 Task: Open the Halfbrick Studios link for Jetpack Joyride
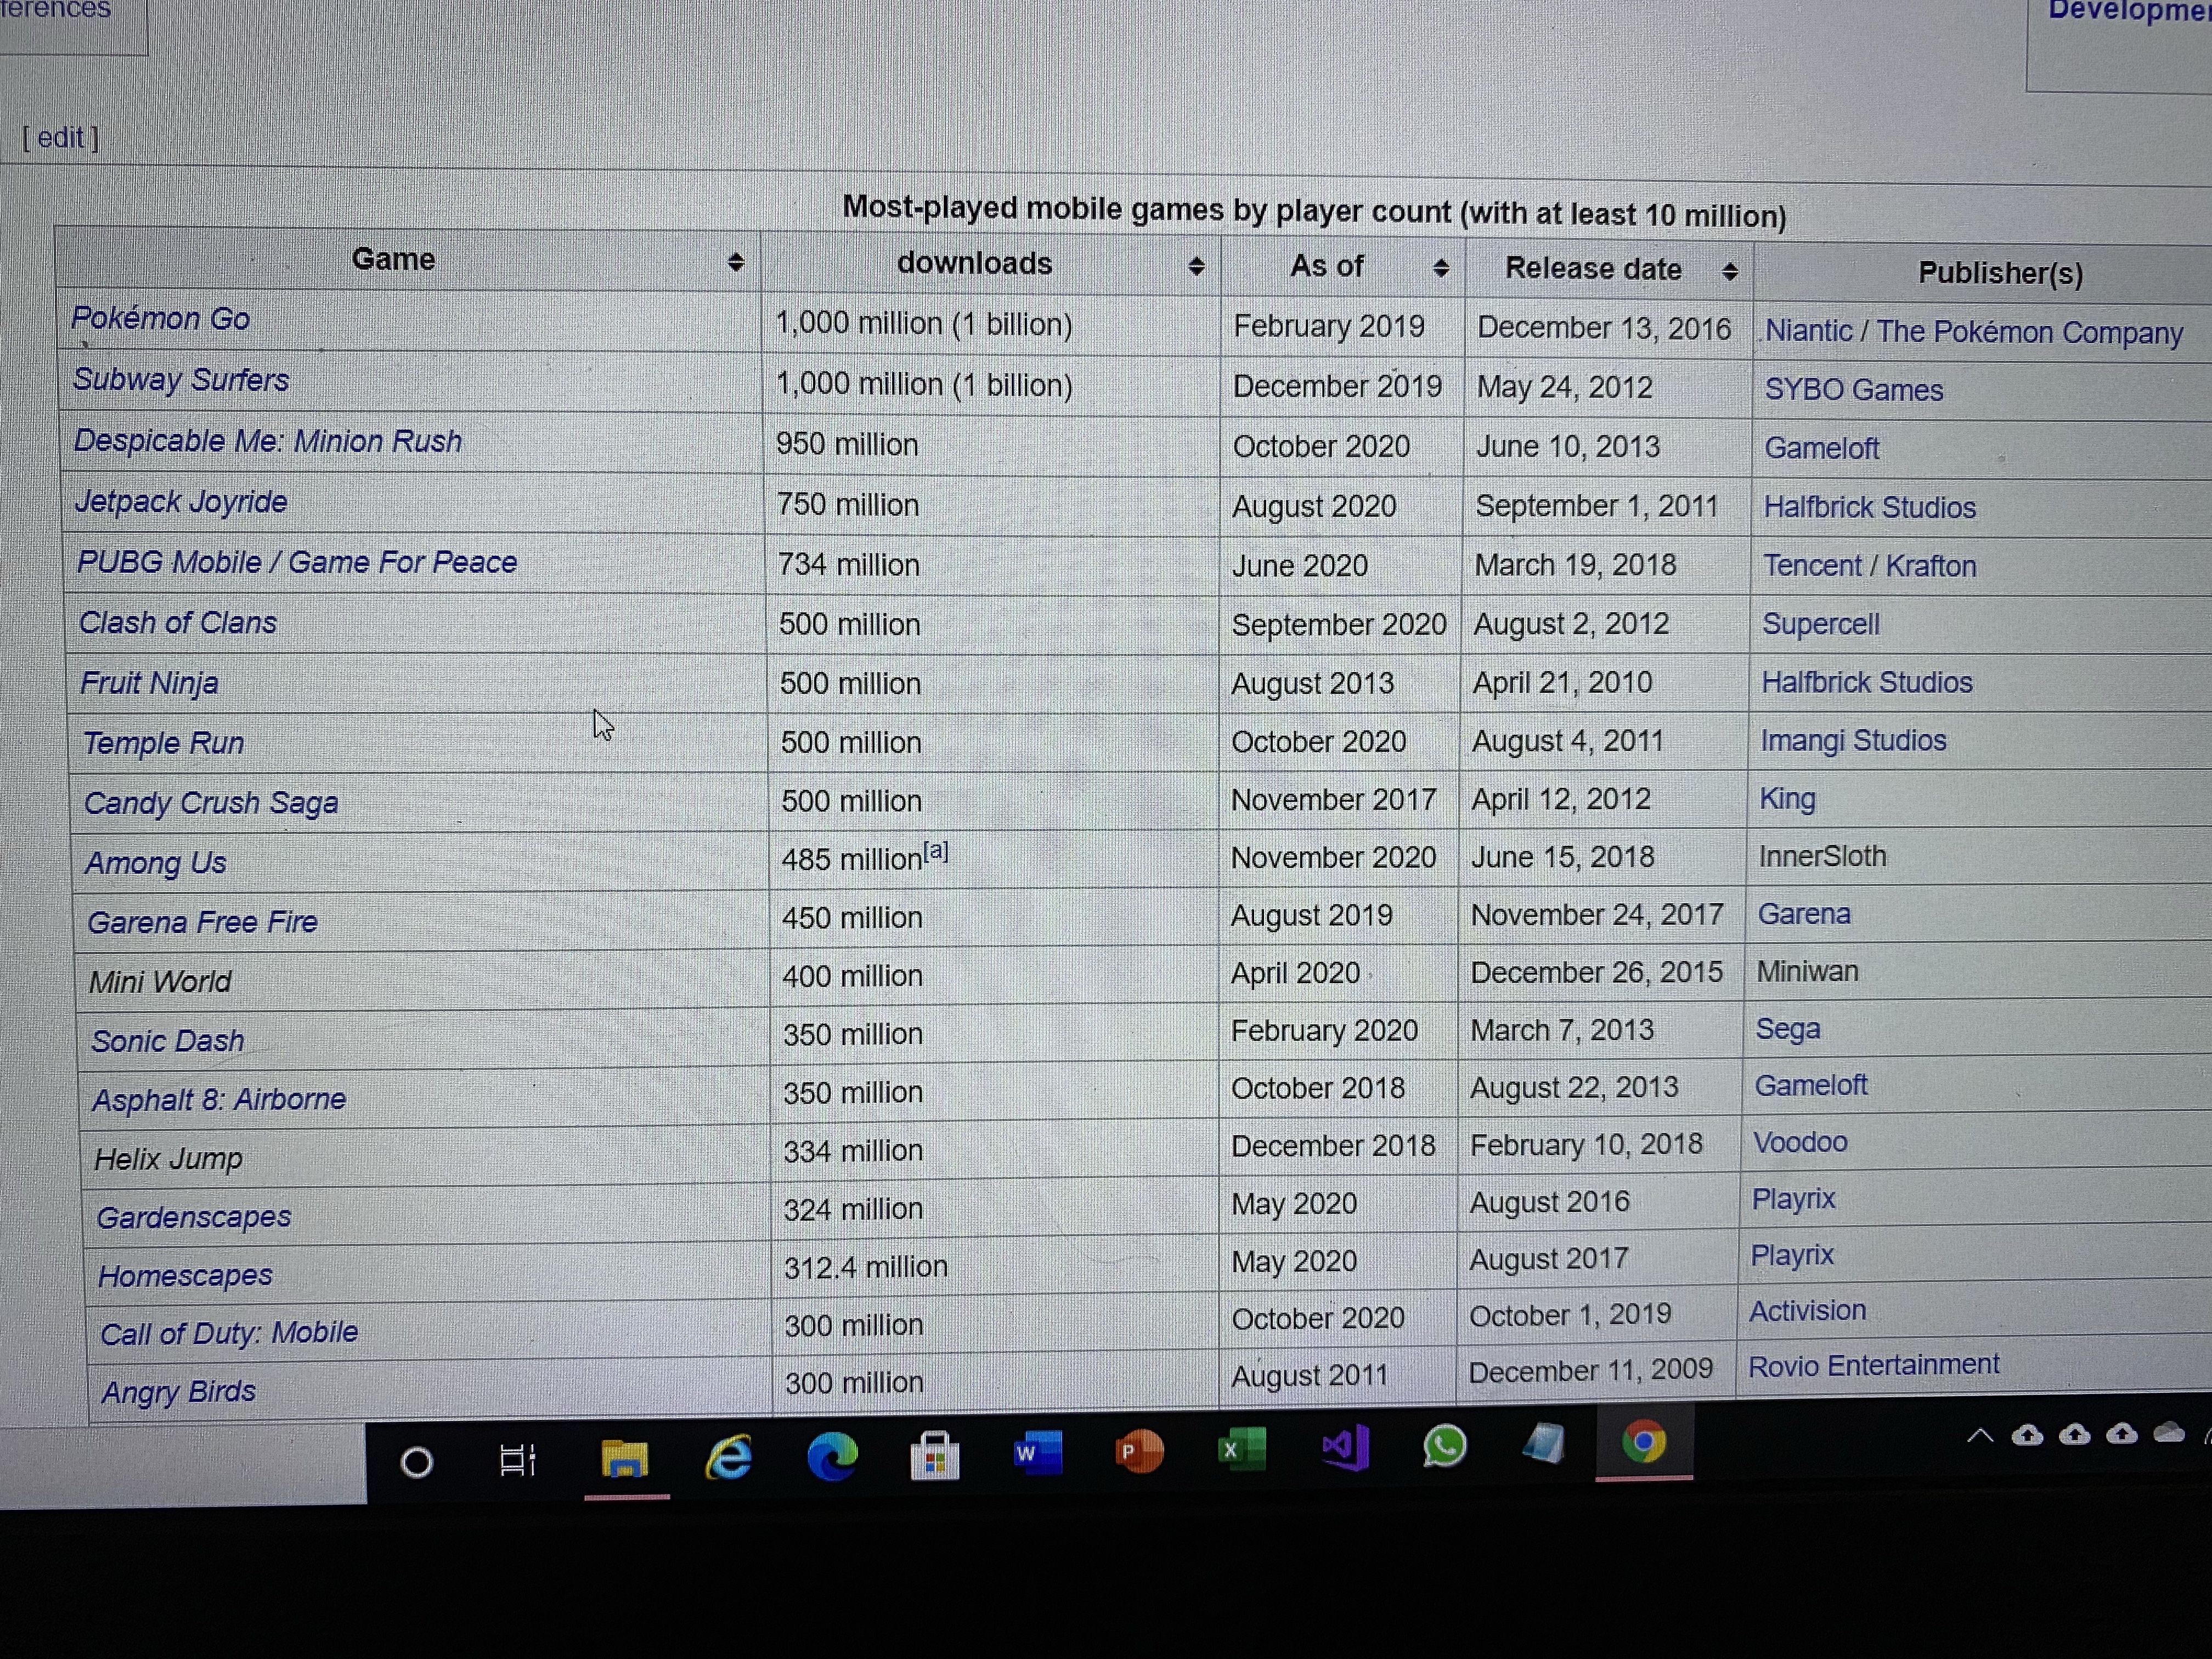pos(1869,507)
